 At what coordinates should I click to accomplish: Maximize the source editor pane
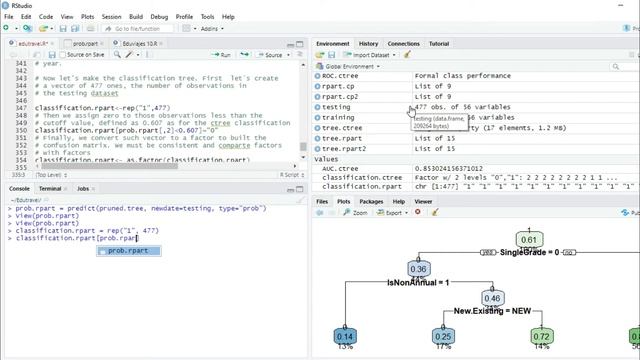(300, 44)
